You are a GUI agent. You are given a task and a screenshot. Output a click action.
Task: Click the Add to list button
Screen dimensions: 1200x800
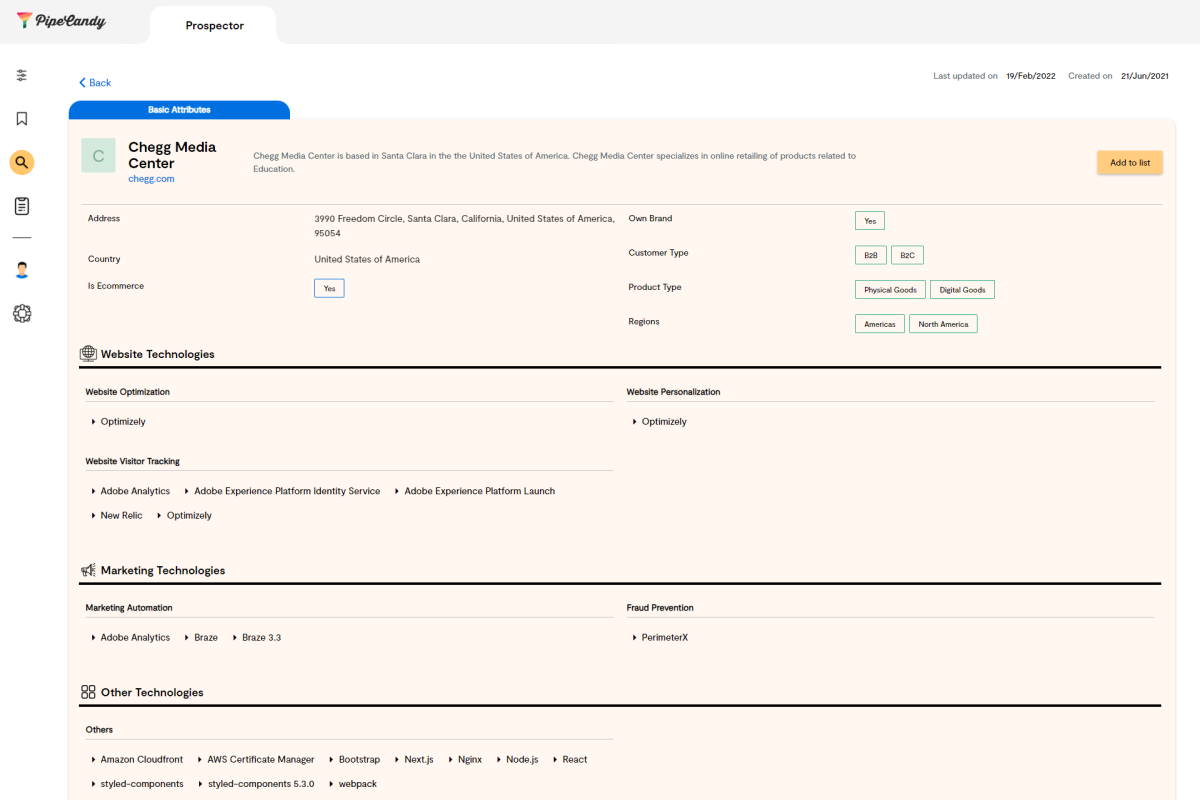1130,163
